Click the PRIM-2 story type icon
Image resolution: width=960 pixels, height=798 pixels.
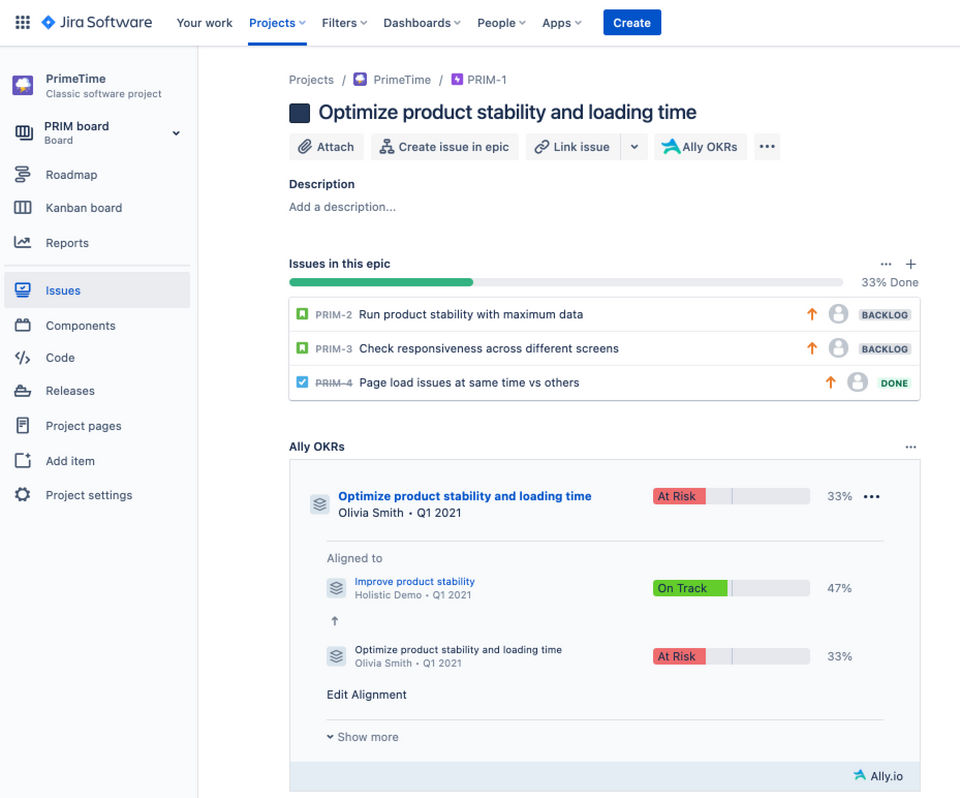tap(302, 314)
